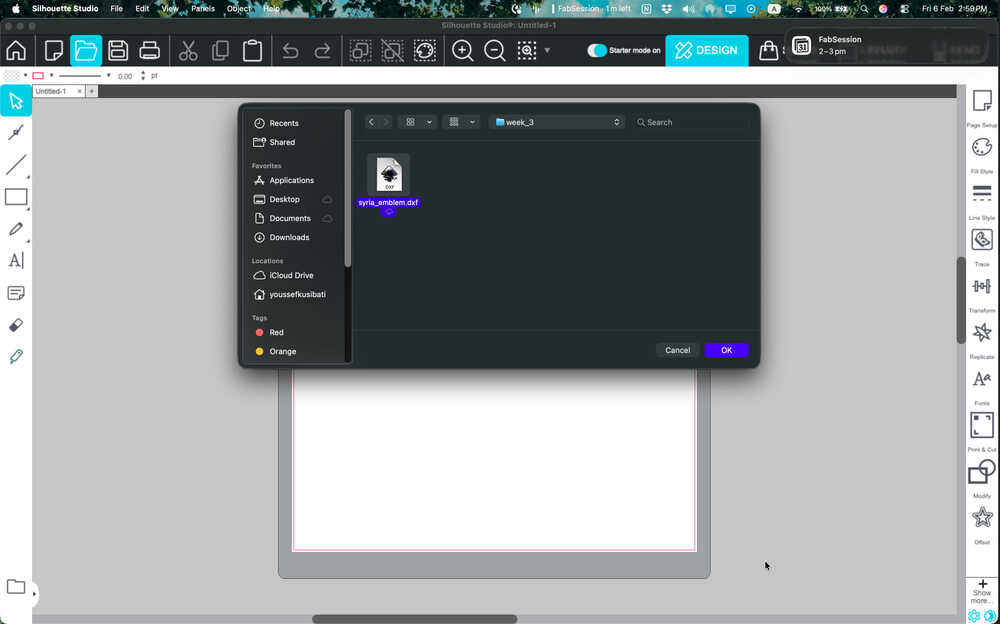Screen dimensions: 1000x624
Task: Change icon view mode dropdown
Action: (417, 122)
